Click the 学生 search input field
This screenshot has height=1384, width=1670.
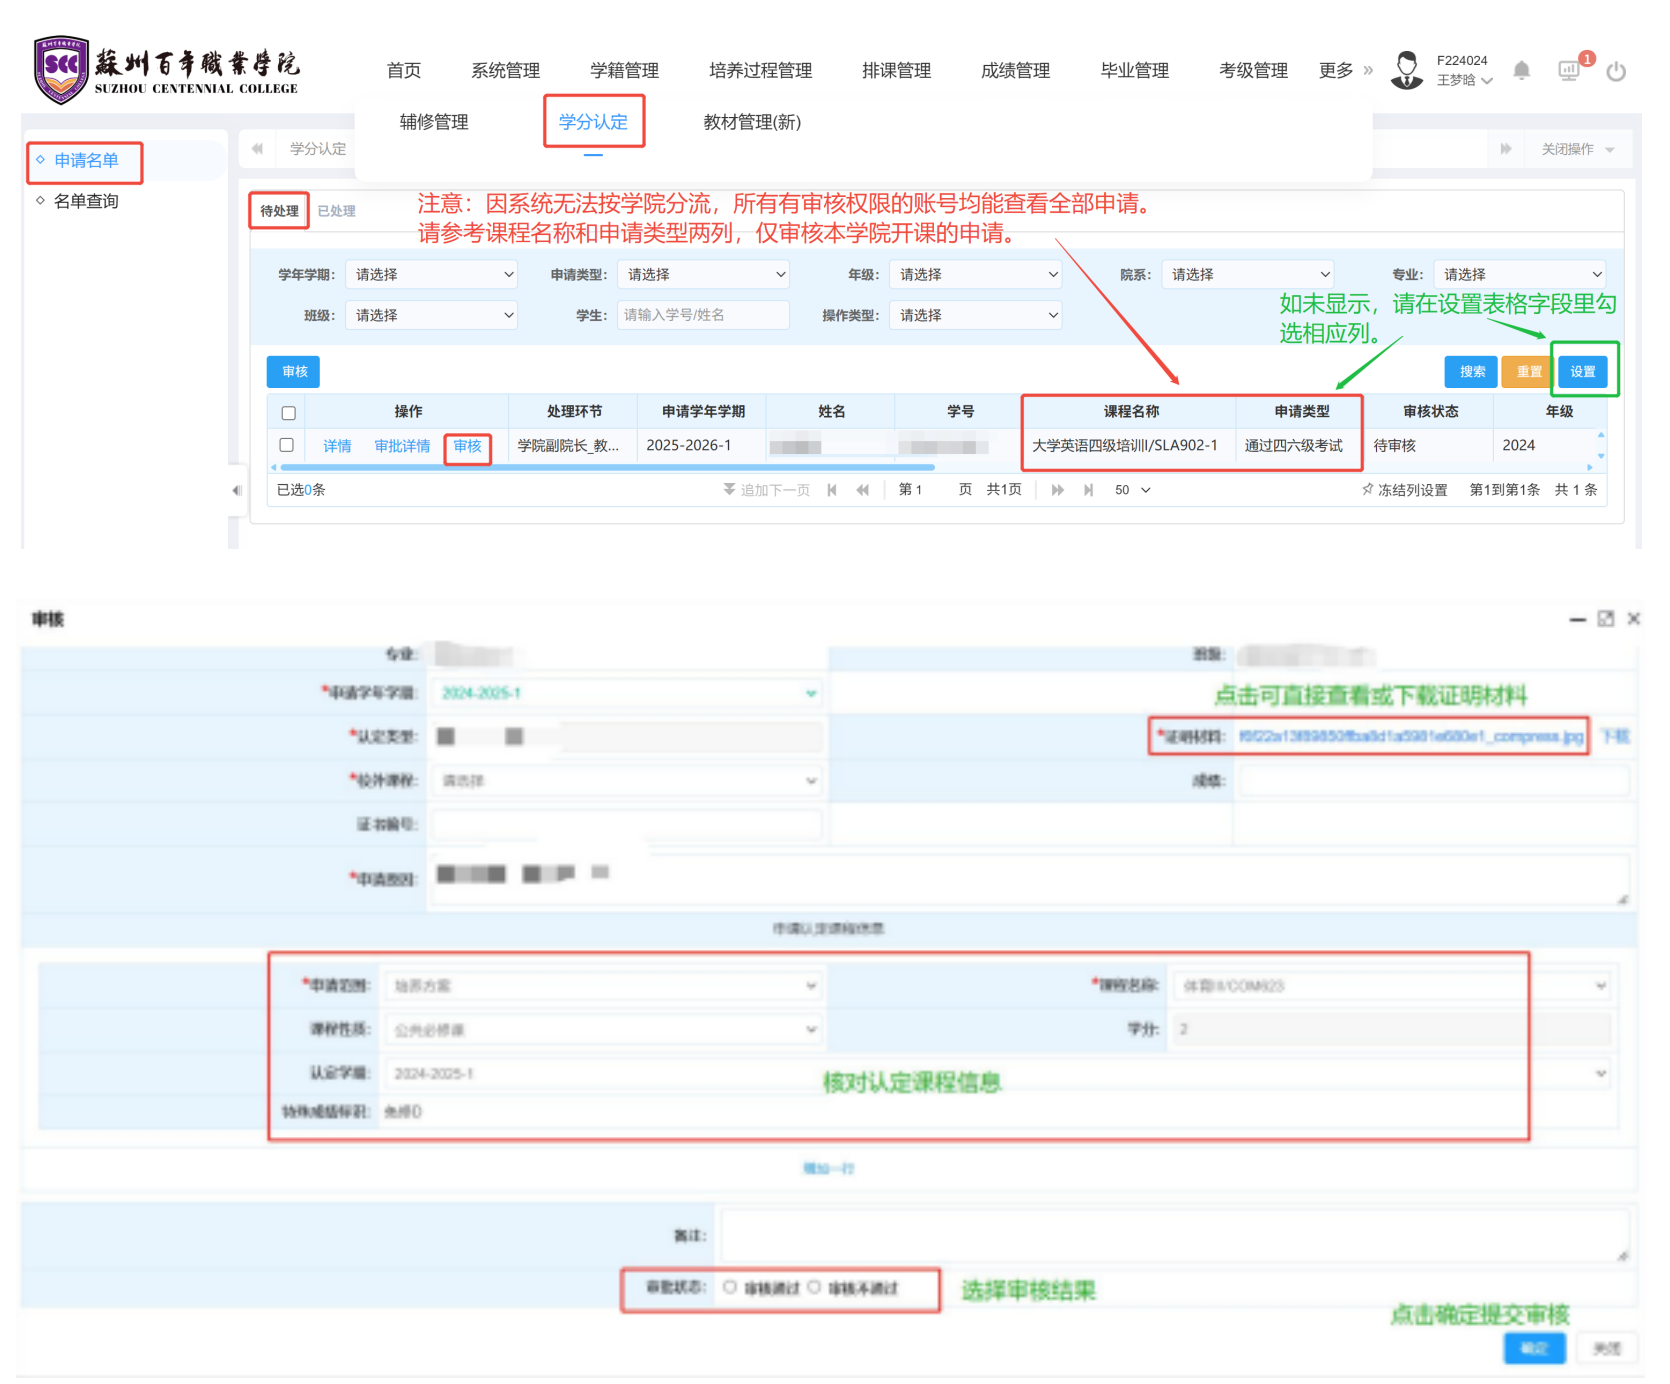pos(703,315)
